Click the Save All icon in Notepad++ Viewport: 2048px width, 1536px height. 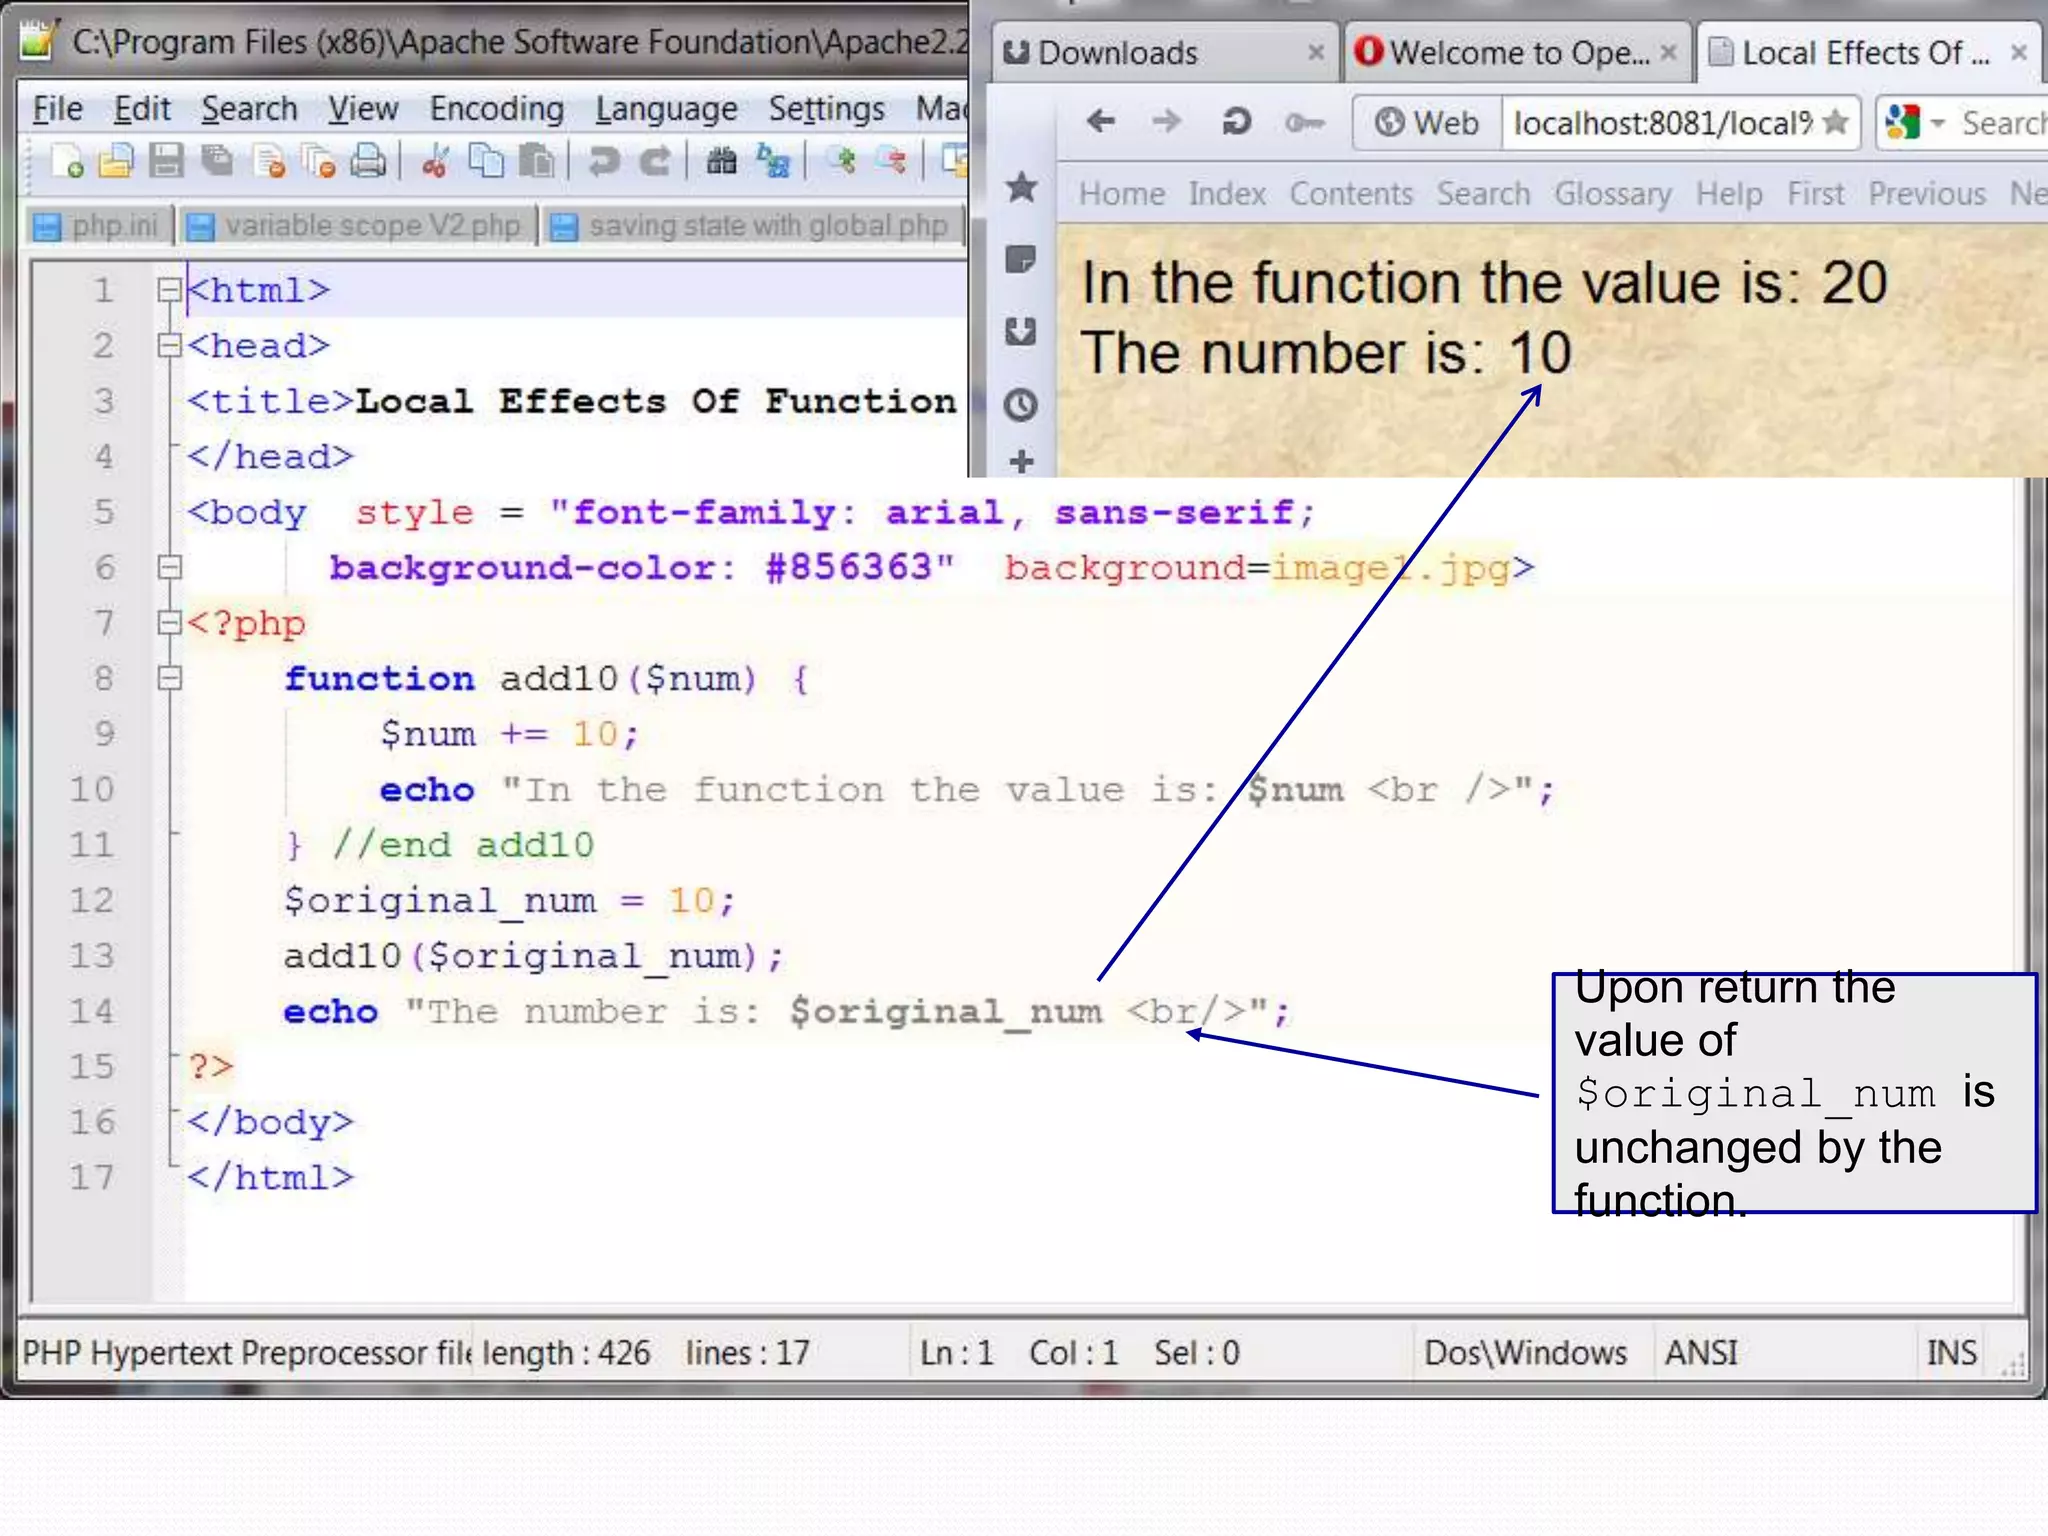click(217, 161)
